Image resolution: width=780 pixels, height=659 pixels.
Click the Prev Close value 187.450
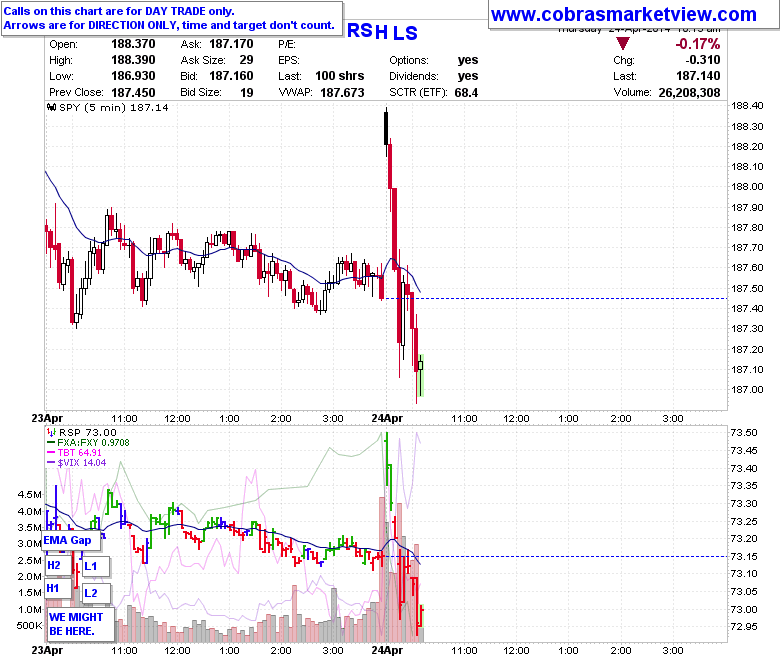[x=133, y=93]
